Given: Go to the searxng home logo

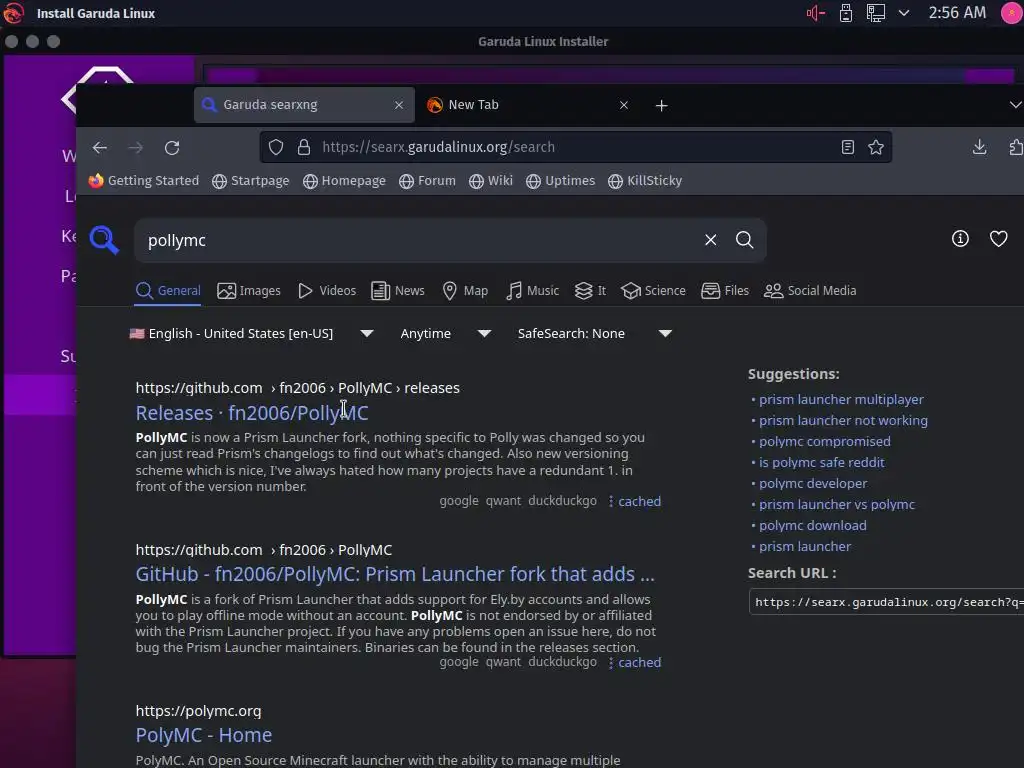Looking at the screenshot, I should [104, 240].
